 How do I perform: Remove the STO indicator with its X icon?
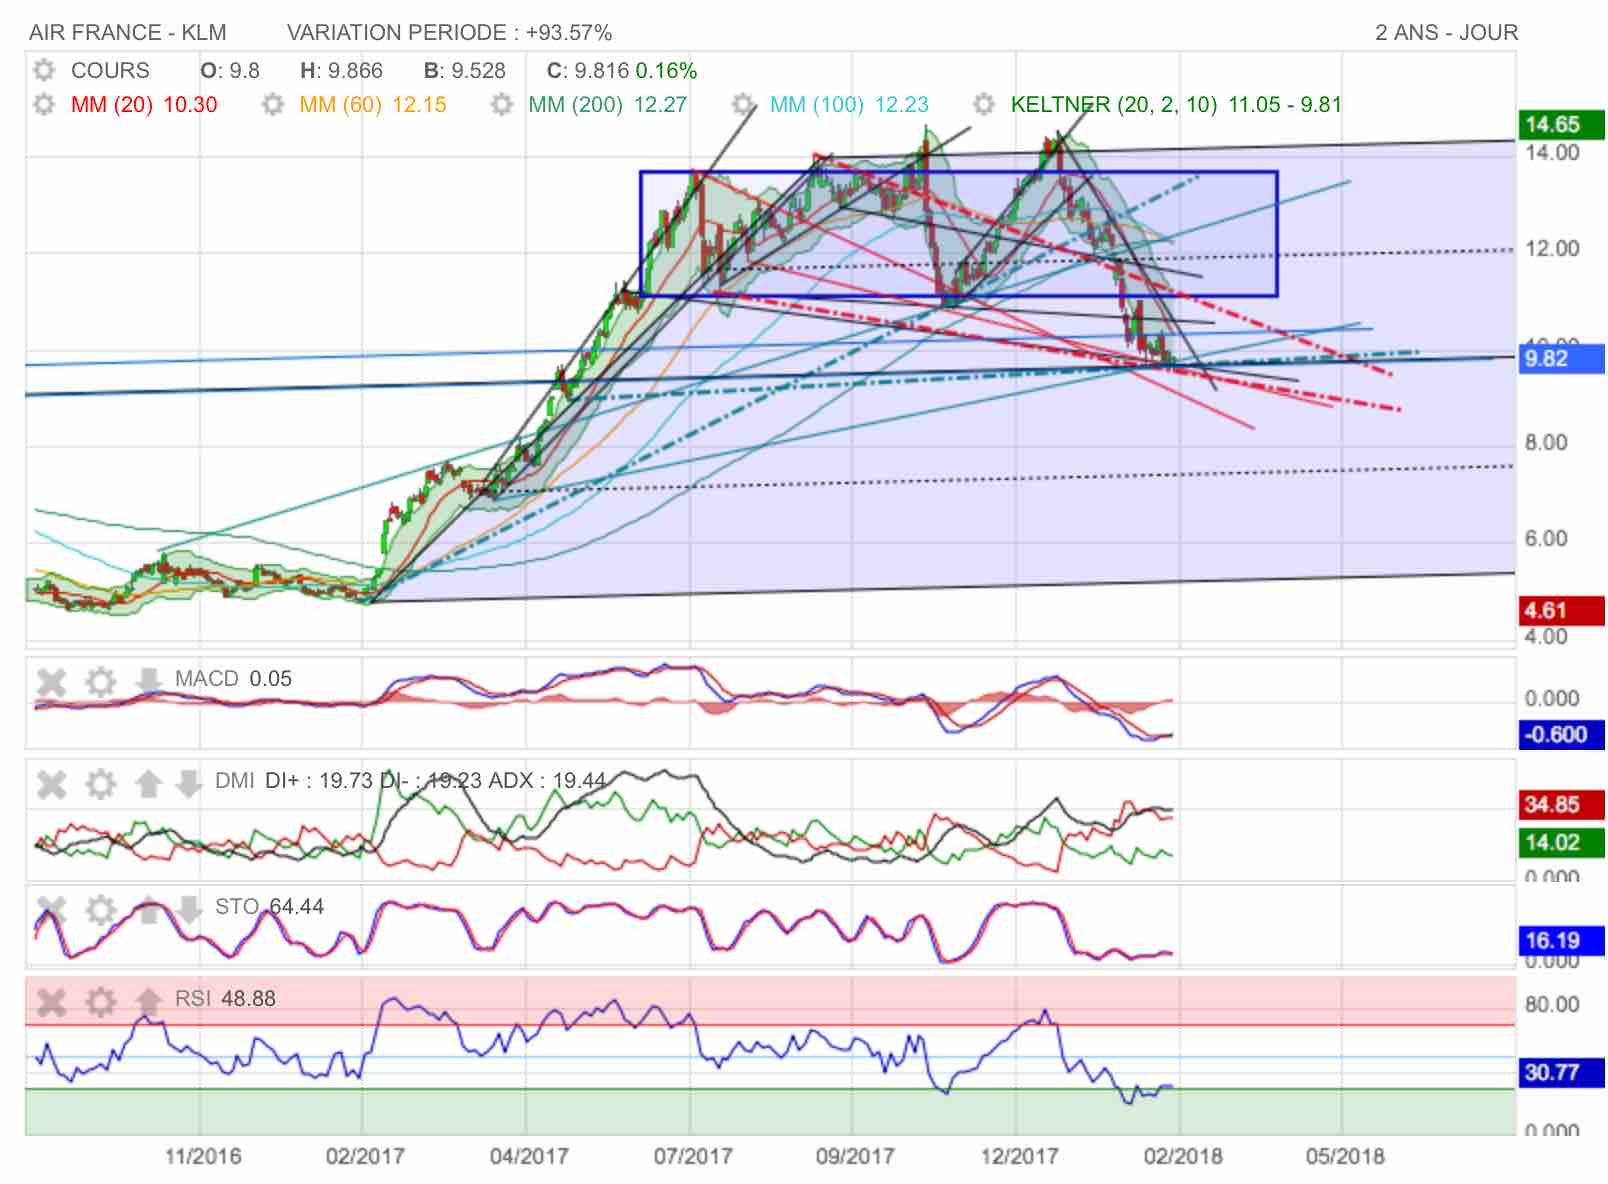pos(51,910)
